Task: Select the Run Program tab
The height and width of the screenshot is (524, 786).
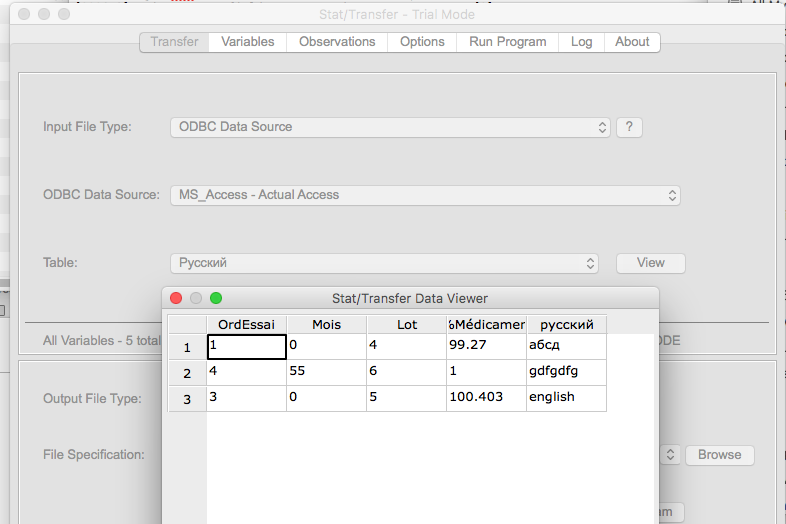Action: [508, 42]
